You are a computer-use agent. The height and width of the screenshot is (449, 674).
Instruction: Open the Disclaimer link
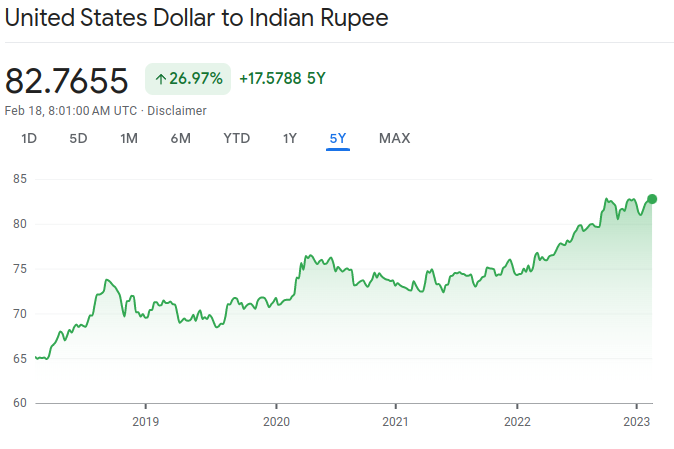tap(177, 110)
